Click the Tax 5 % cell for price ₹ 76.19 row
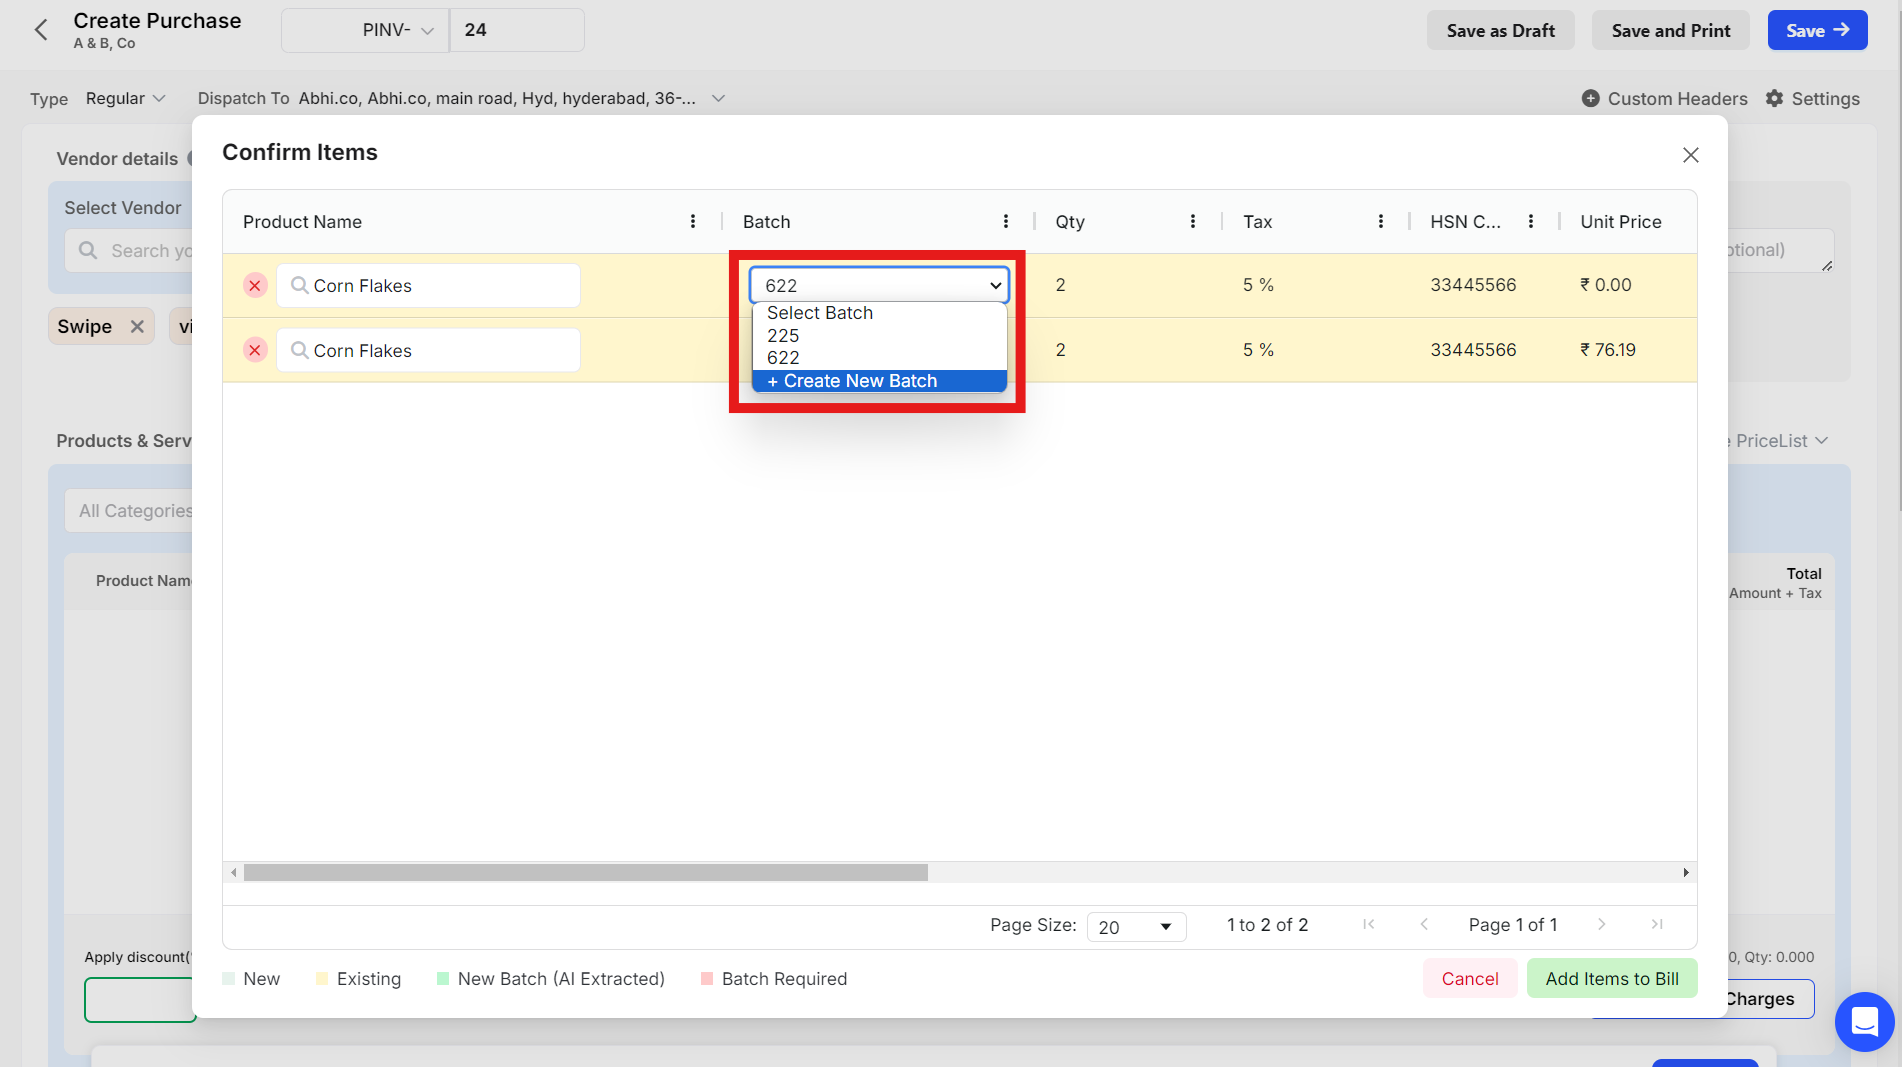This screenshot has width=1902, height=1067. [x=1316, y=350]
